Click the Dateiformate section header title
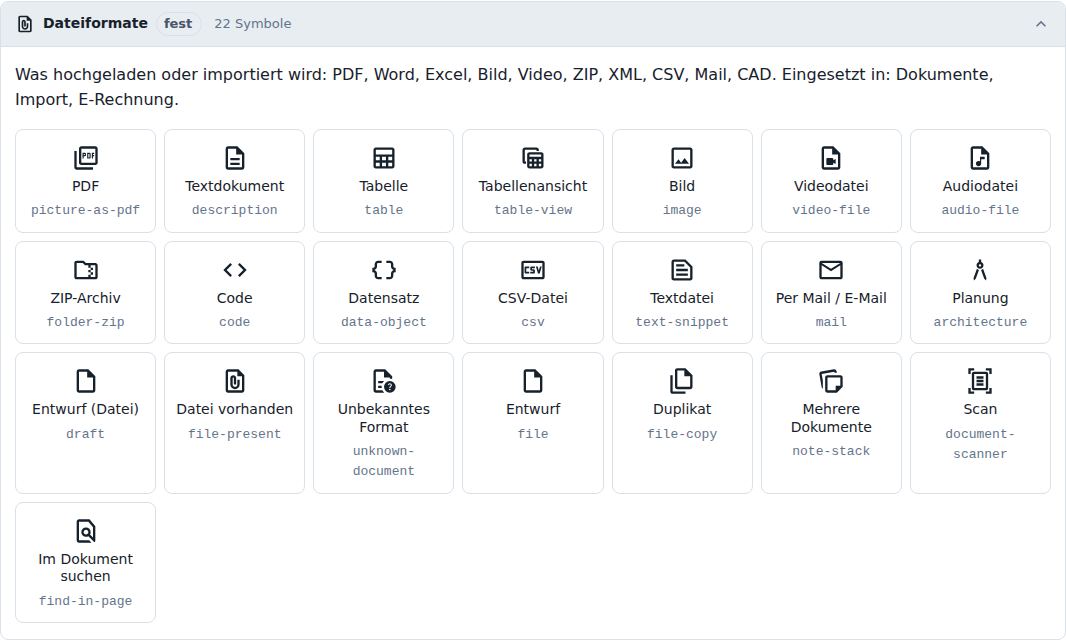The image size is (1066, 640). coord(95,23)
